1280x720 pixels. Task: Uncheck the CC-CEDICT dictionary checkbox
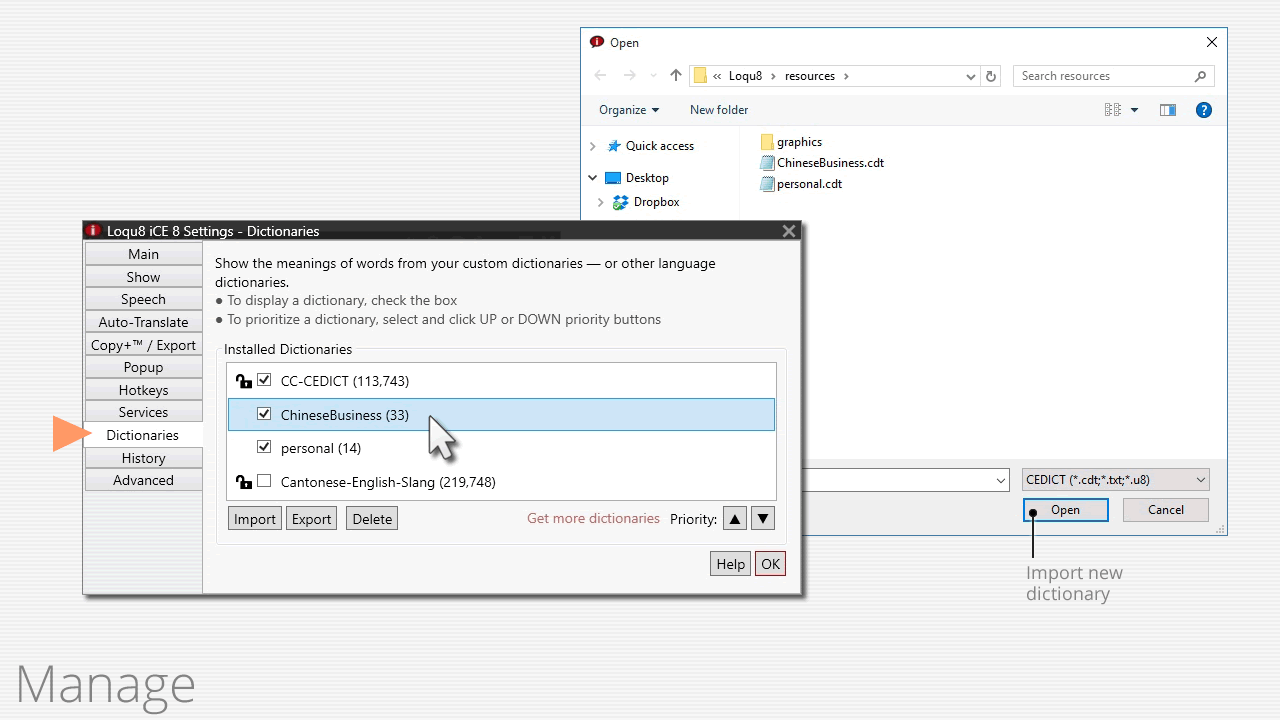(264, 380)
